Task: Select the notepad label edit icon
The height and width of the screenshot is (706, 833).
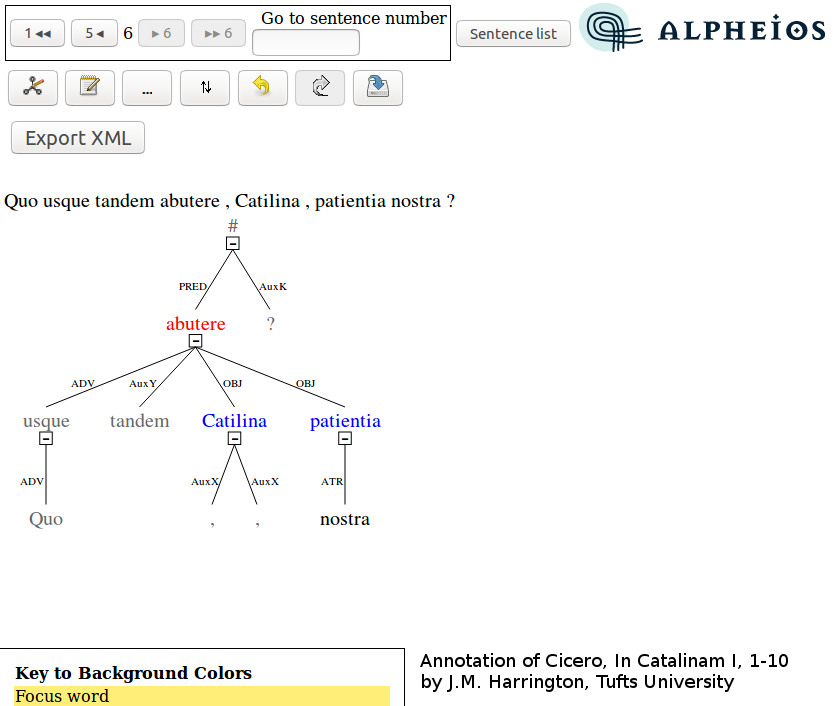Action: [x=90, y=88]
